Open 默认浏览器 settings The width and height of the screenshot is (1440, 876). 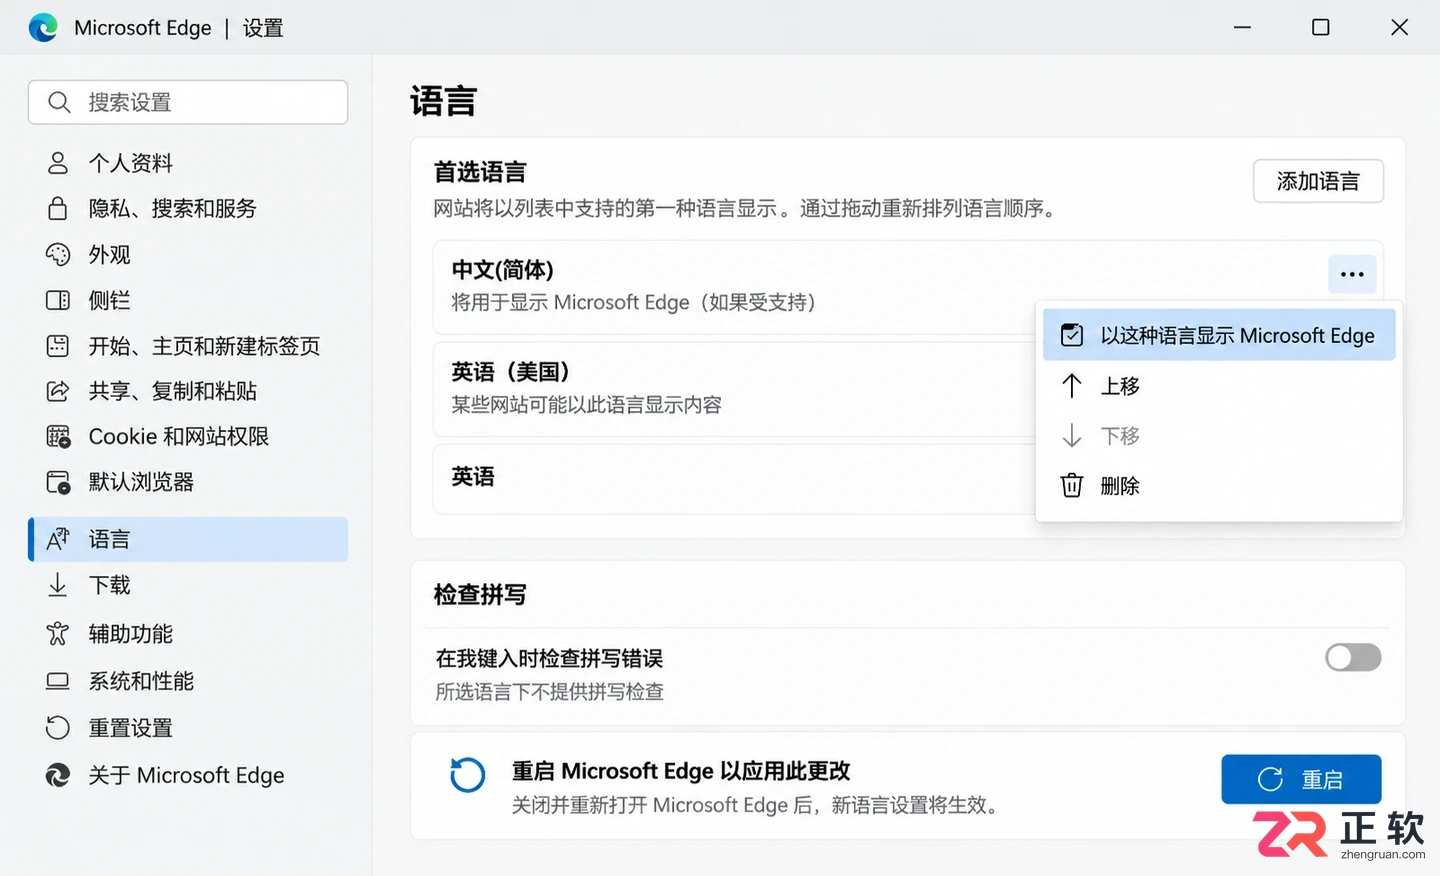(x=188, y=482)
